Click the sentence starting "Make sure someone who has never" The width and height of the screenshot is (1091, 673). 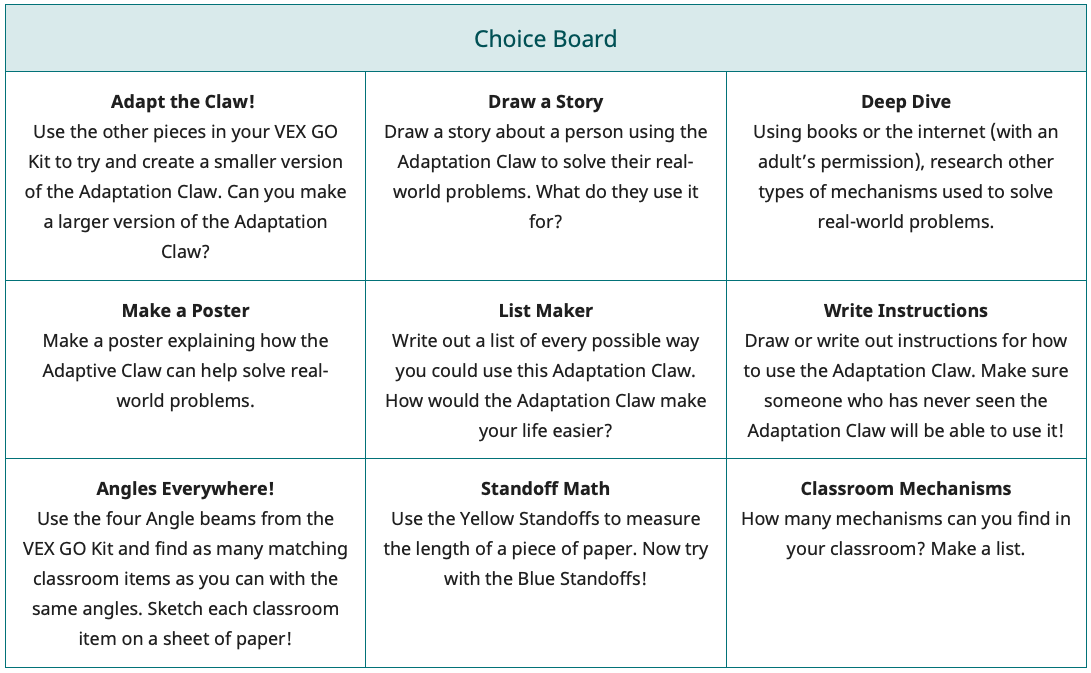pos(905,416)
